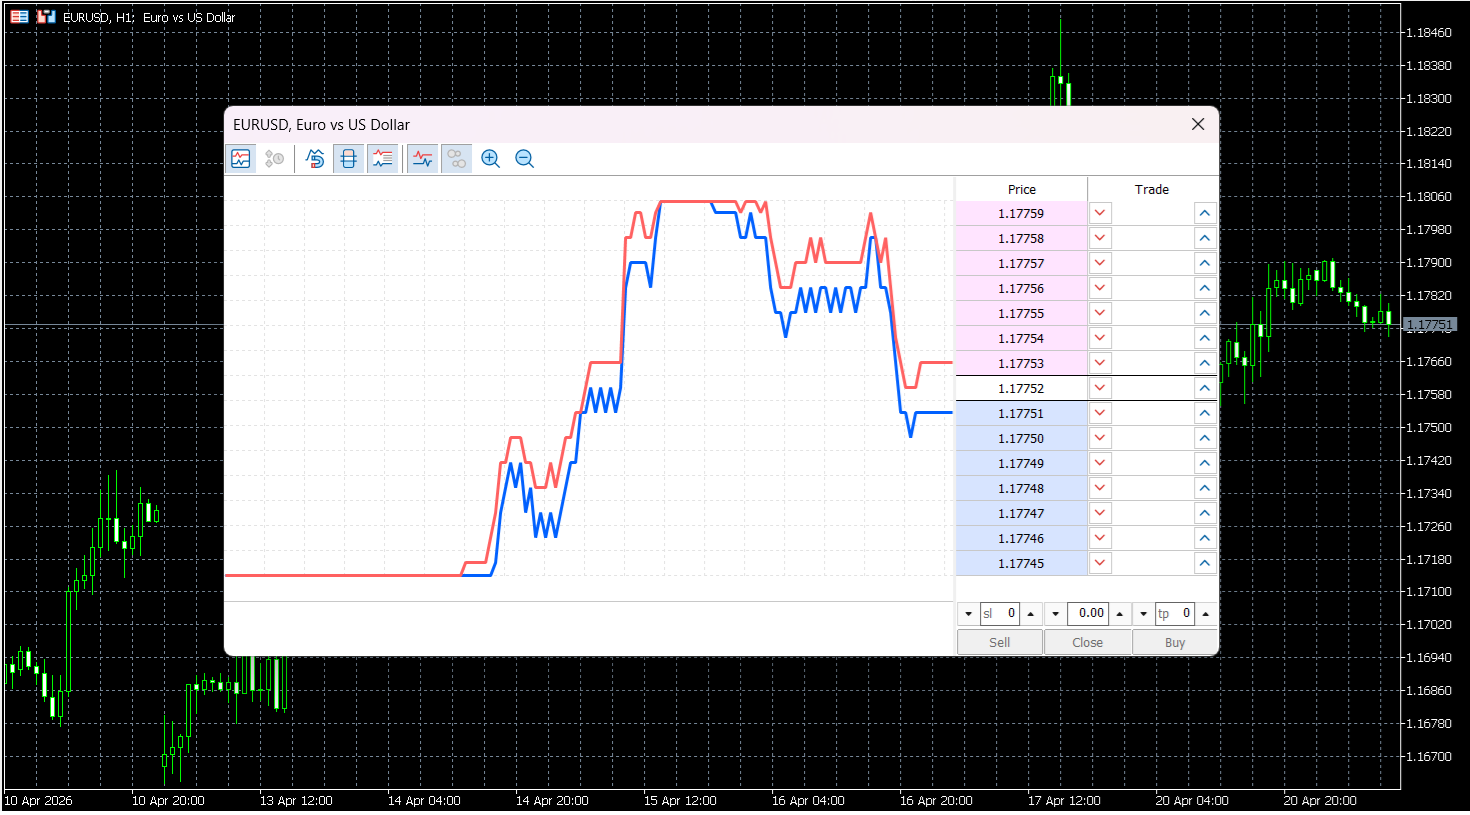The image size is (1470, 815).
Task: Toggle the tick chart display button
Action: click(241, 158)
